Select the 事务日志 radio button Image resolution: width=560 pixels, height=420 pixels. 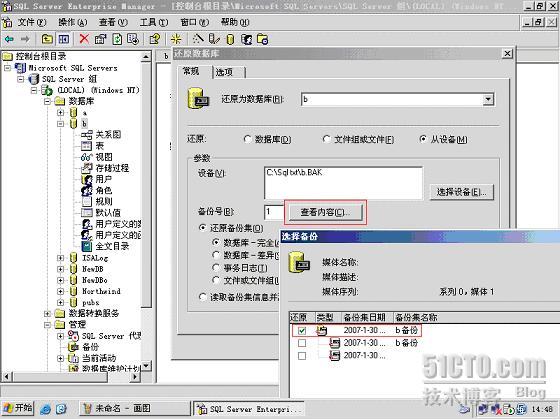(x=216, y=268)
